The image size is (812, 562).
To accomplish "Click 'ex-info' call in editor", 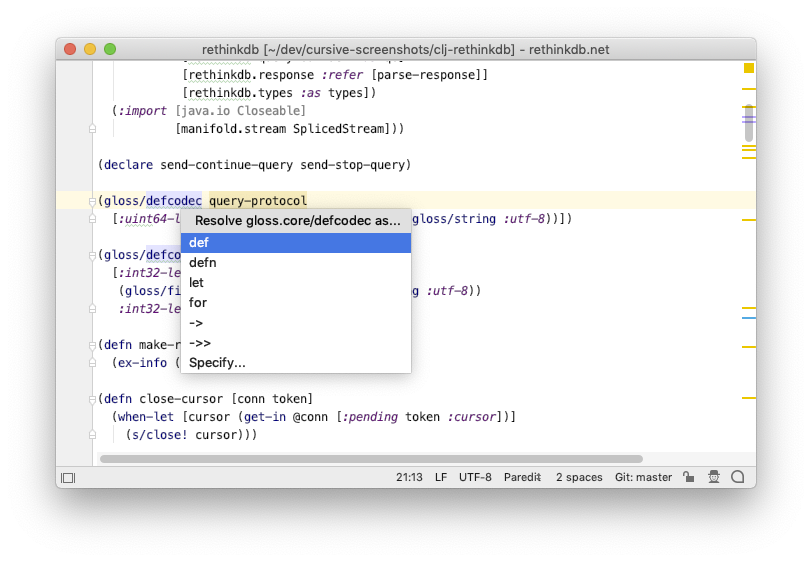I will click(x=142, y=363).
